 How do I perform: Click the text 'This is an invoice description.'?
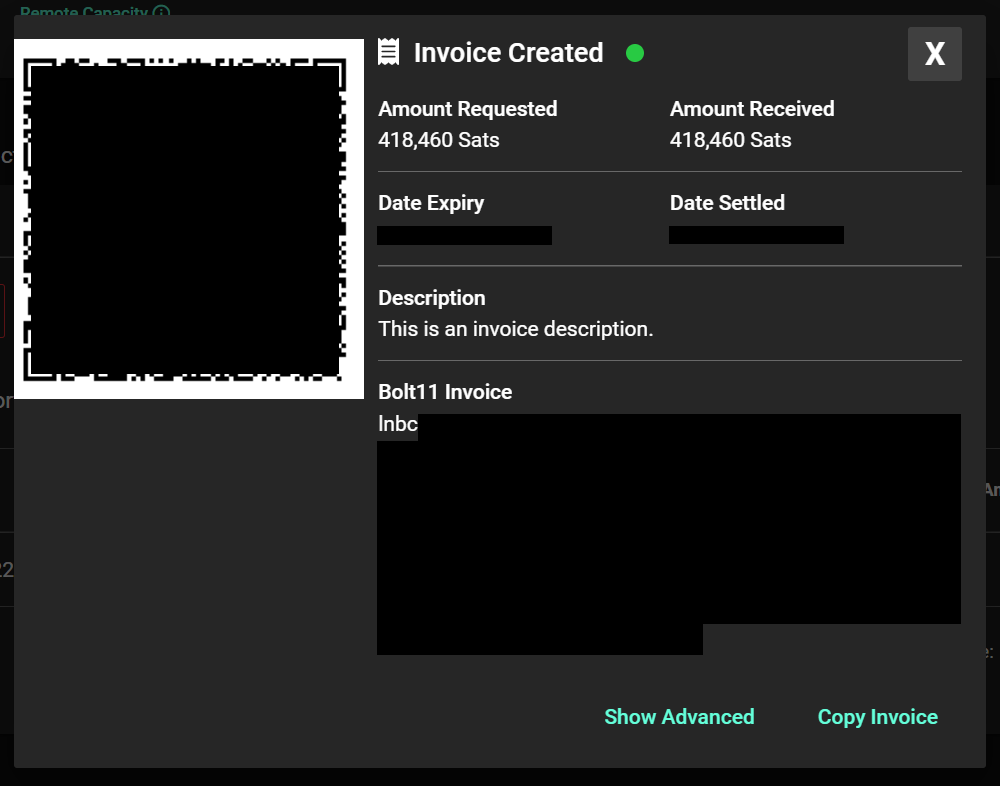(x=515, y=329)
